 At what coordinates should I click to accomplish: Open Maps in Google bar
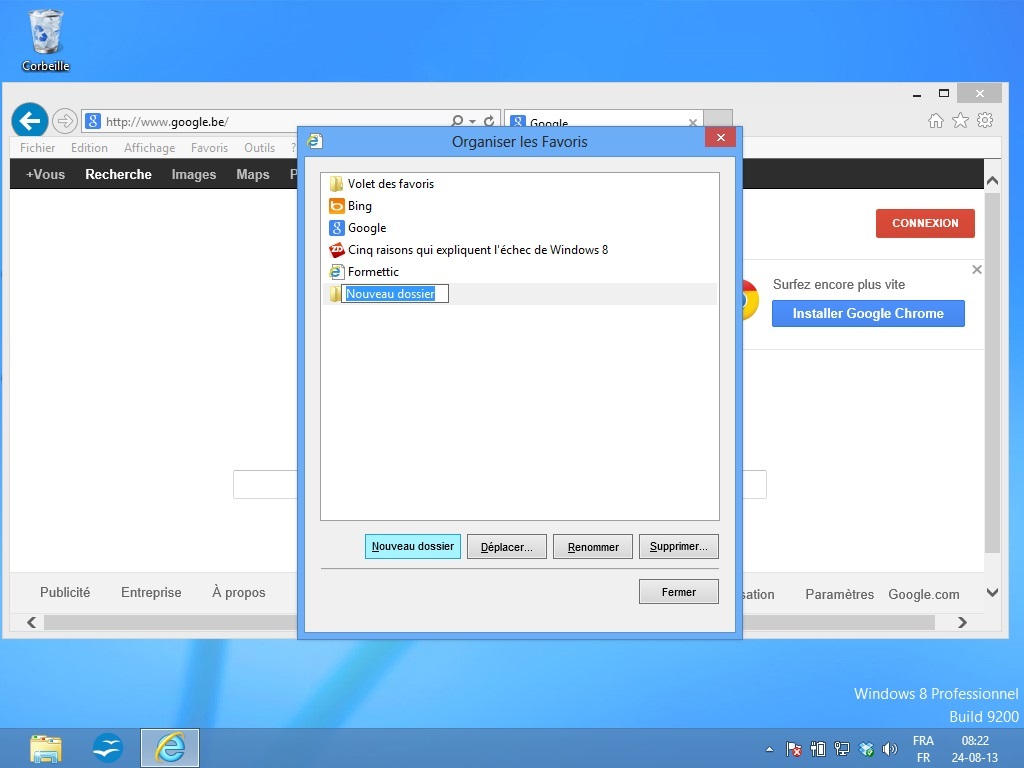tap(253, 174)
